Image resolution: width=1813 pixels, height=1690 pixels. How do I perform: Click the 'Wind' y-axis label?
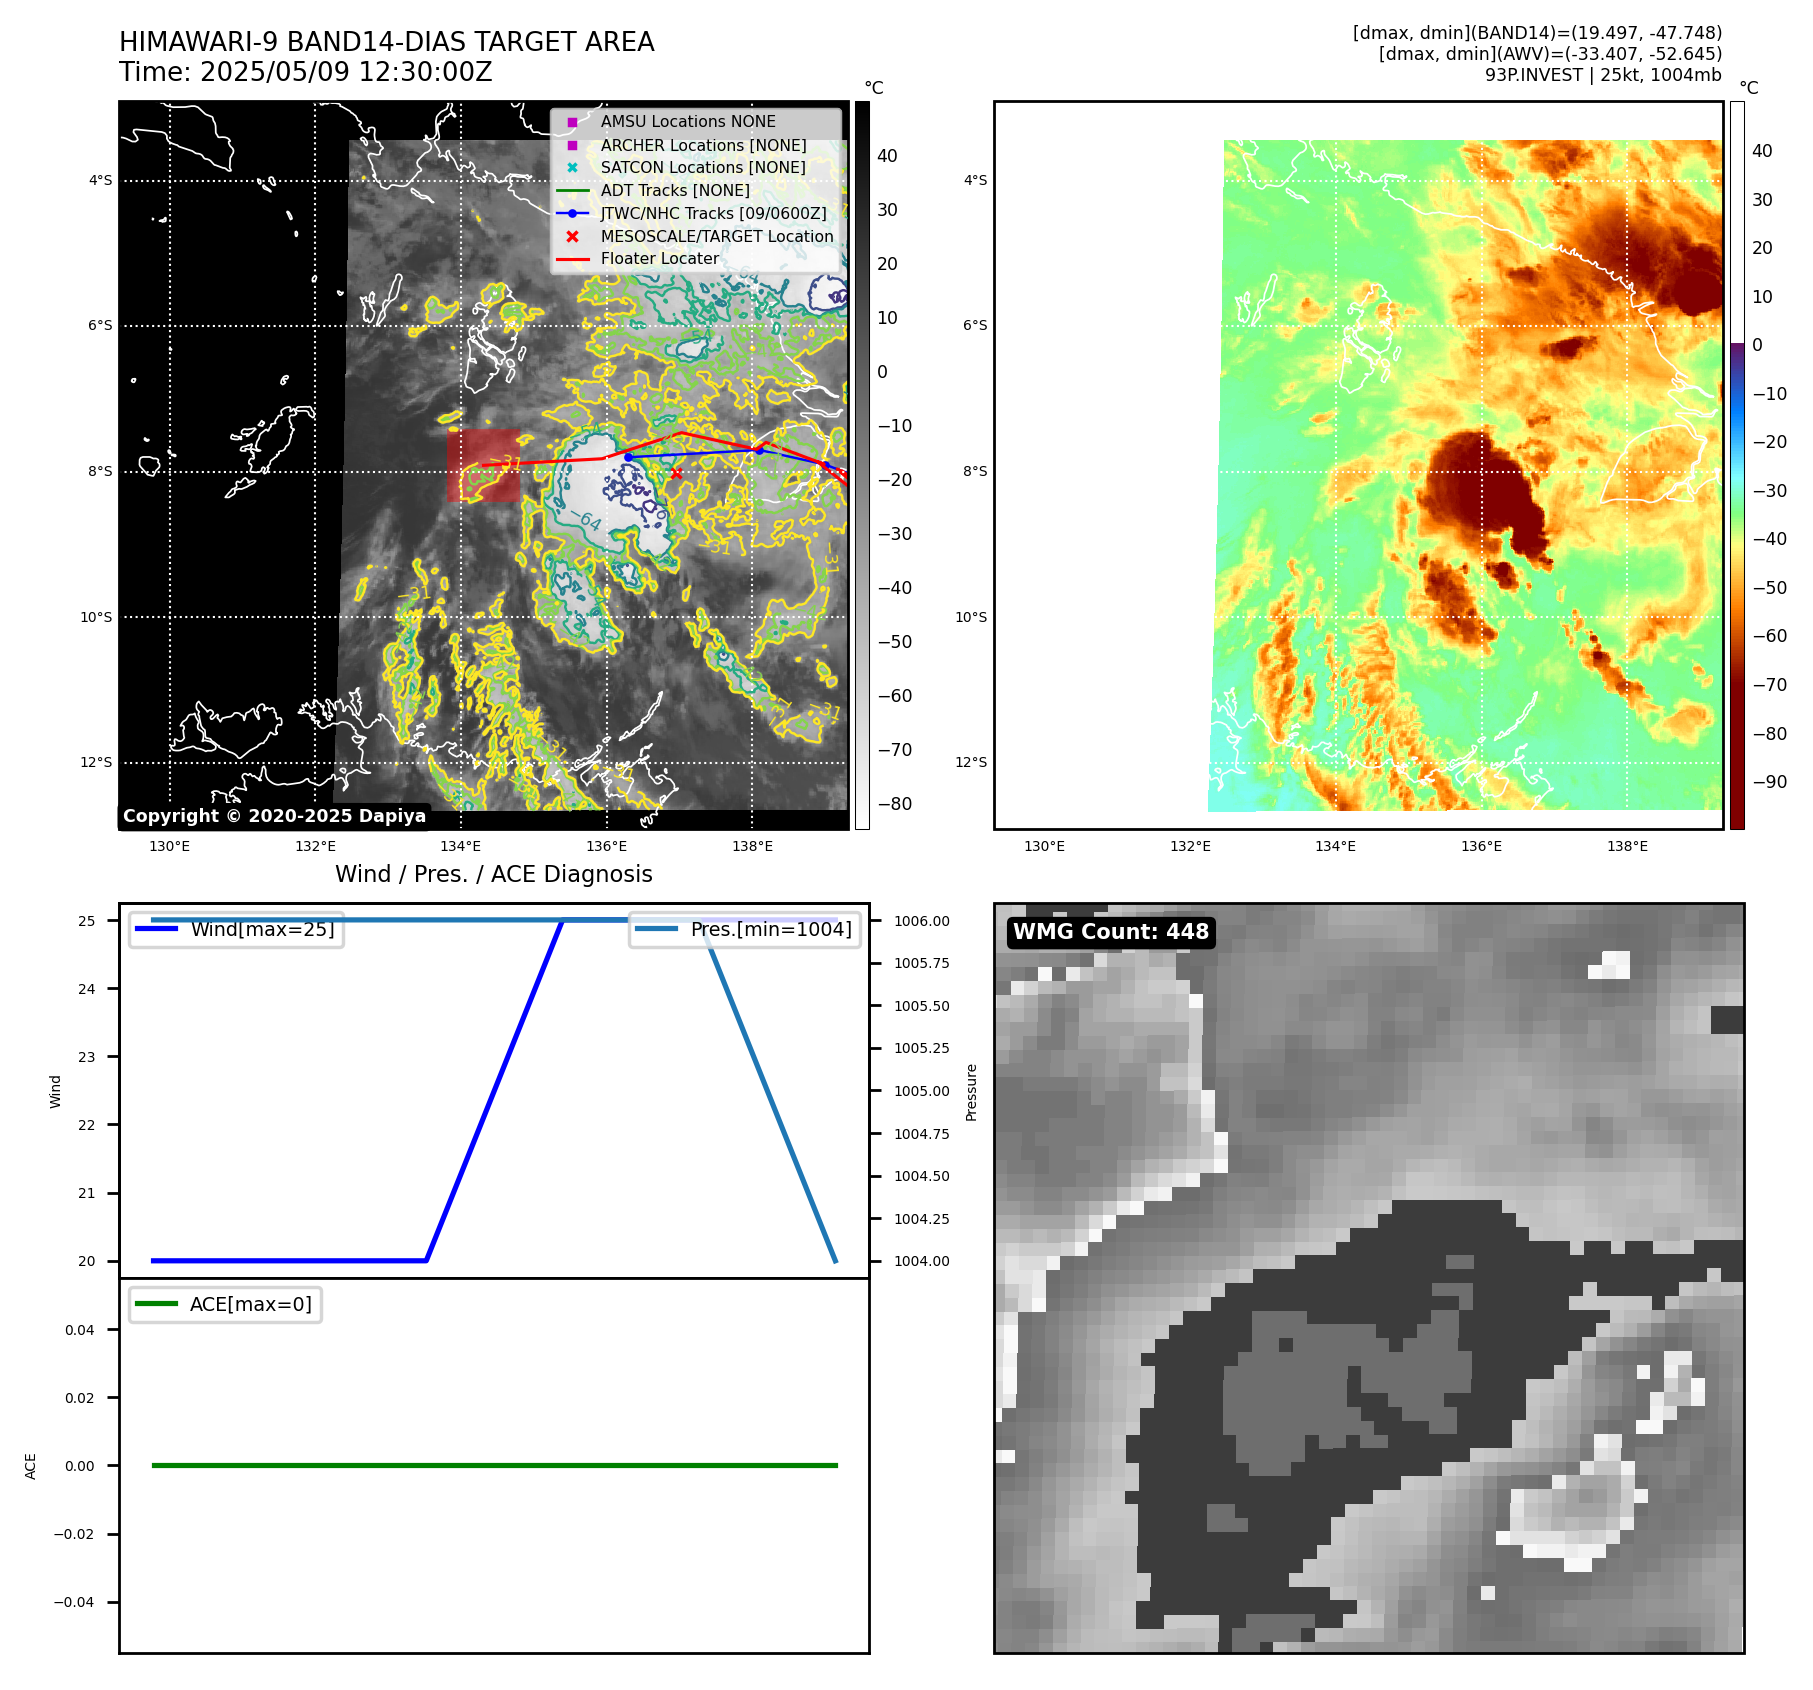click(x=55, y=1092)
